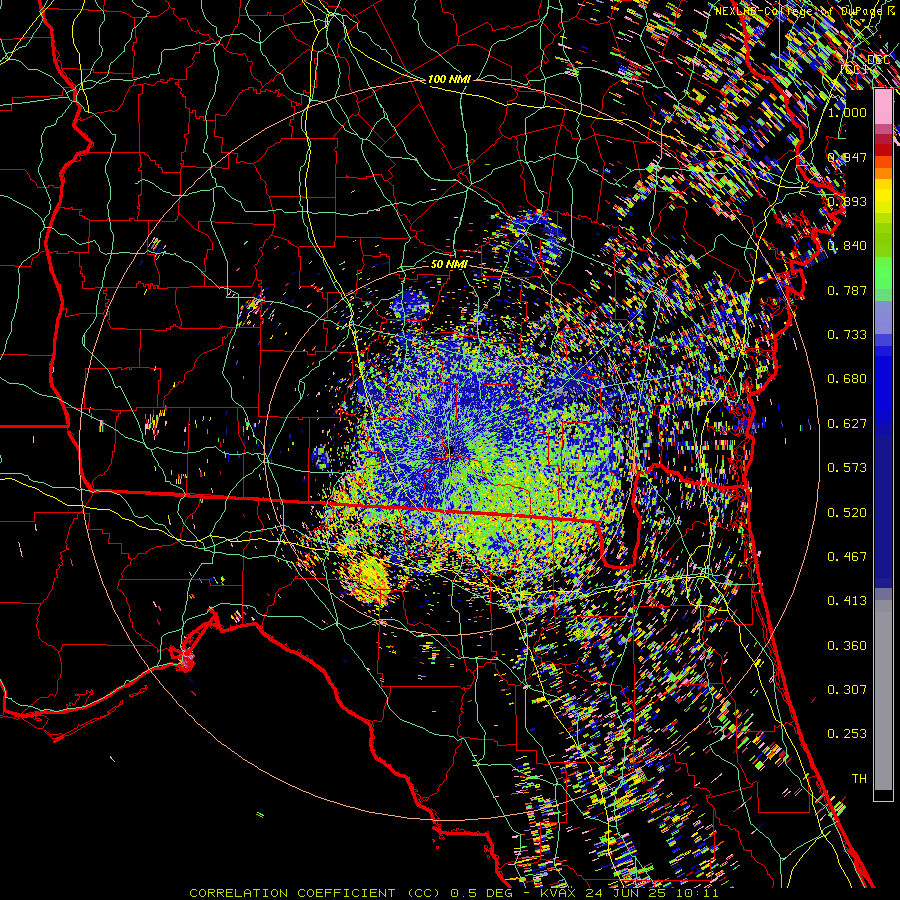Click the radar site marker at the rings' center
The height and width of the screenshot is (900, 900).
pos(452,449)
